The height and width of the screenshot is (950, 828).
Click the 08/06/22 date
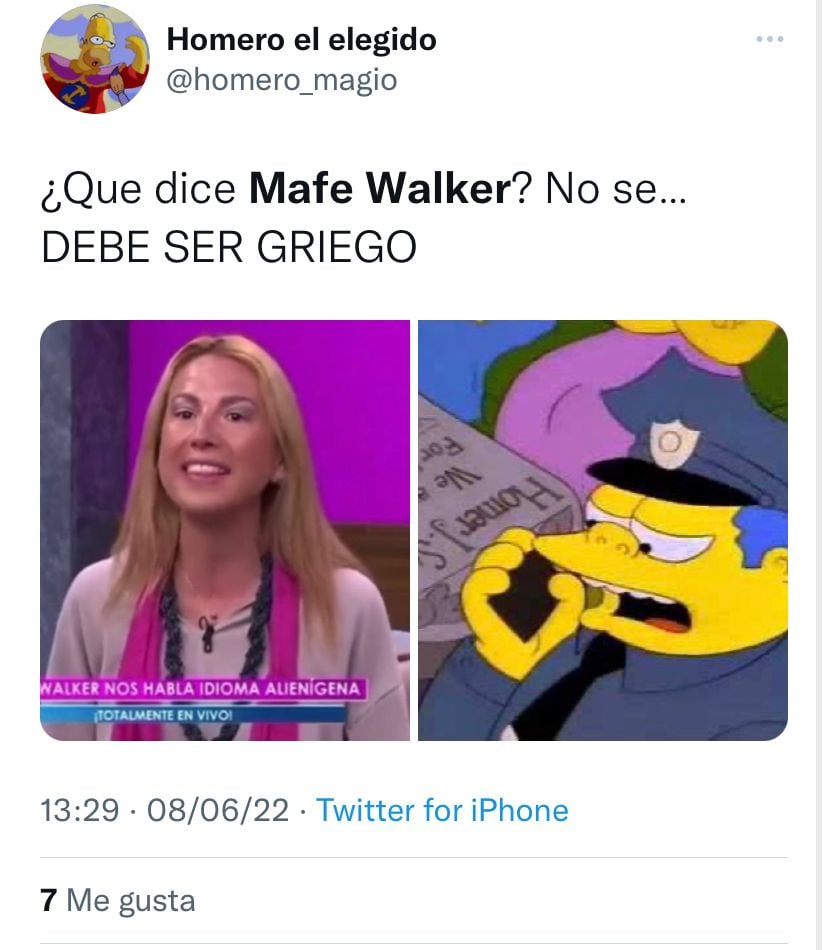click(x=218, y=810)
